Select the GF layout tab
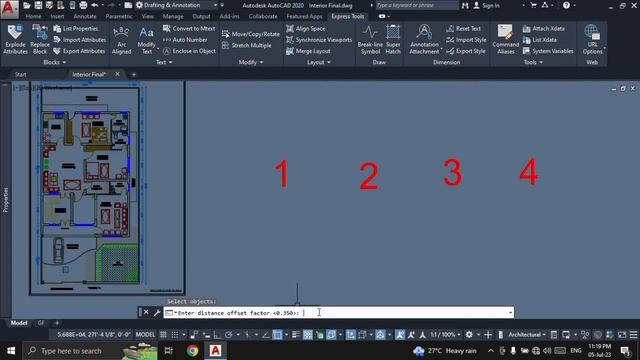 41,323
